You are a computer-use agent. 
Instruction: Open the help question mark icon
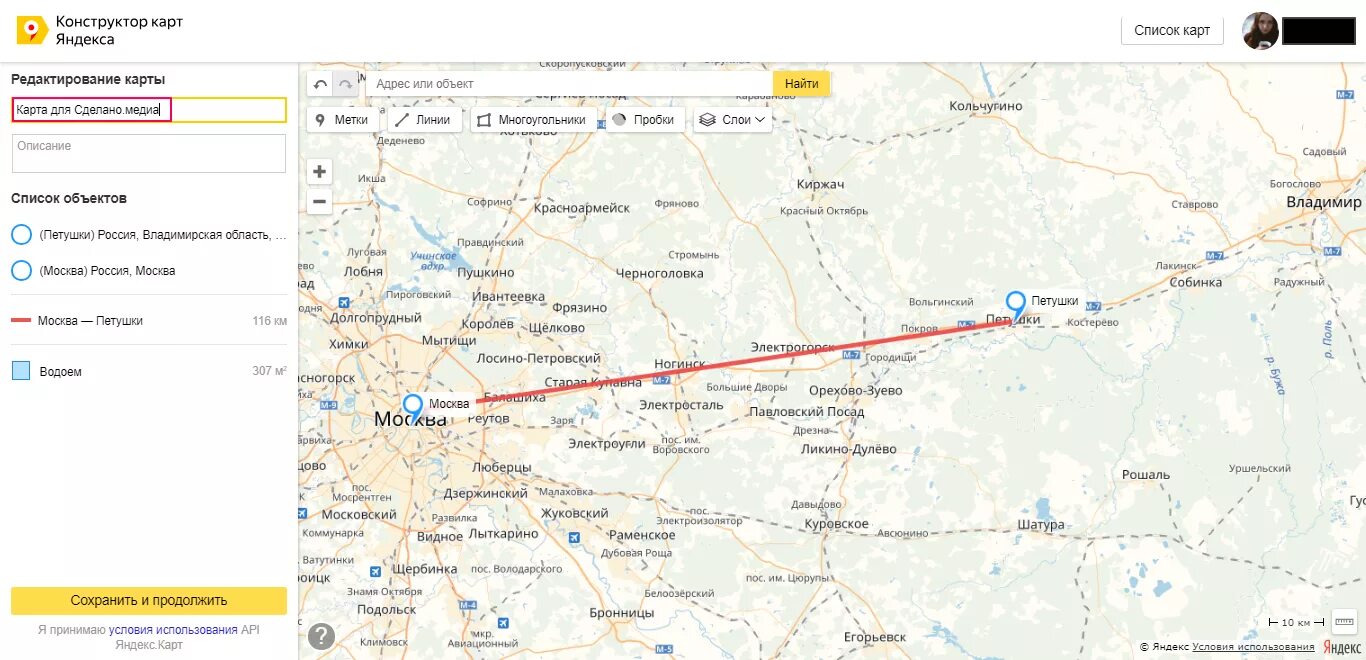321,636
